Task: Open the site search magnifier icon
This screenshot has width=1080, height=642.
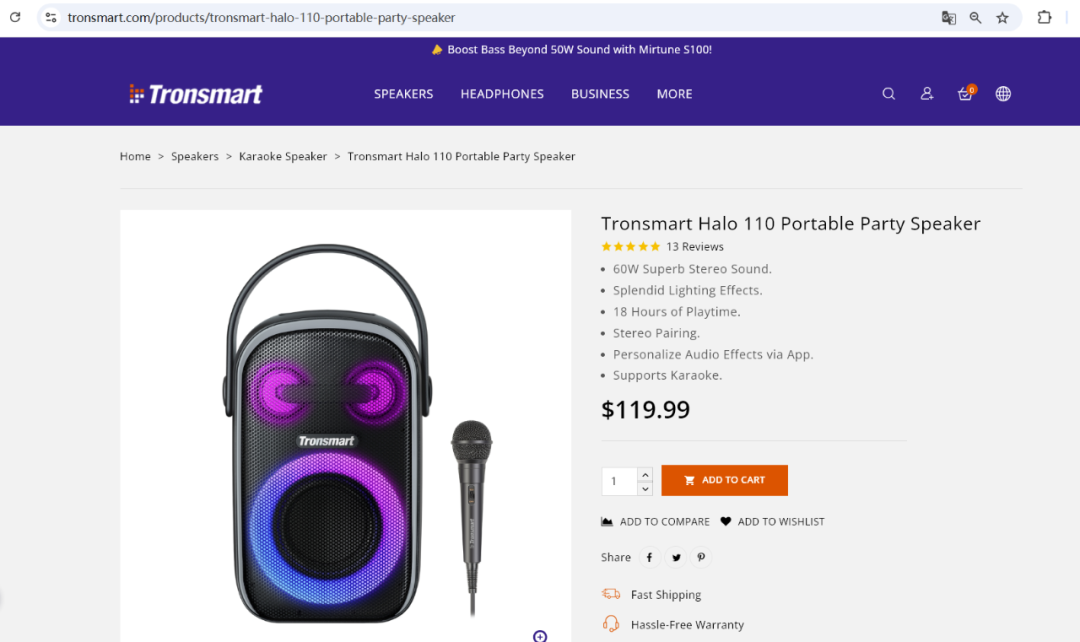Action: click(889, 94)
